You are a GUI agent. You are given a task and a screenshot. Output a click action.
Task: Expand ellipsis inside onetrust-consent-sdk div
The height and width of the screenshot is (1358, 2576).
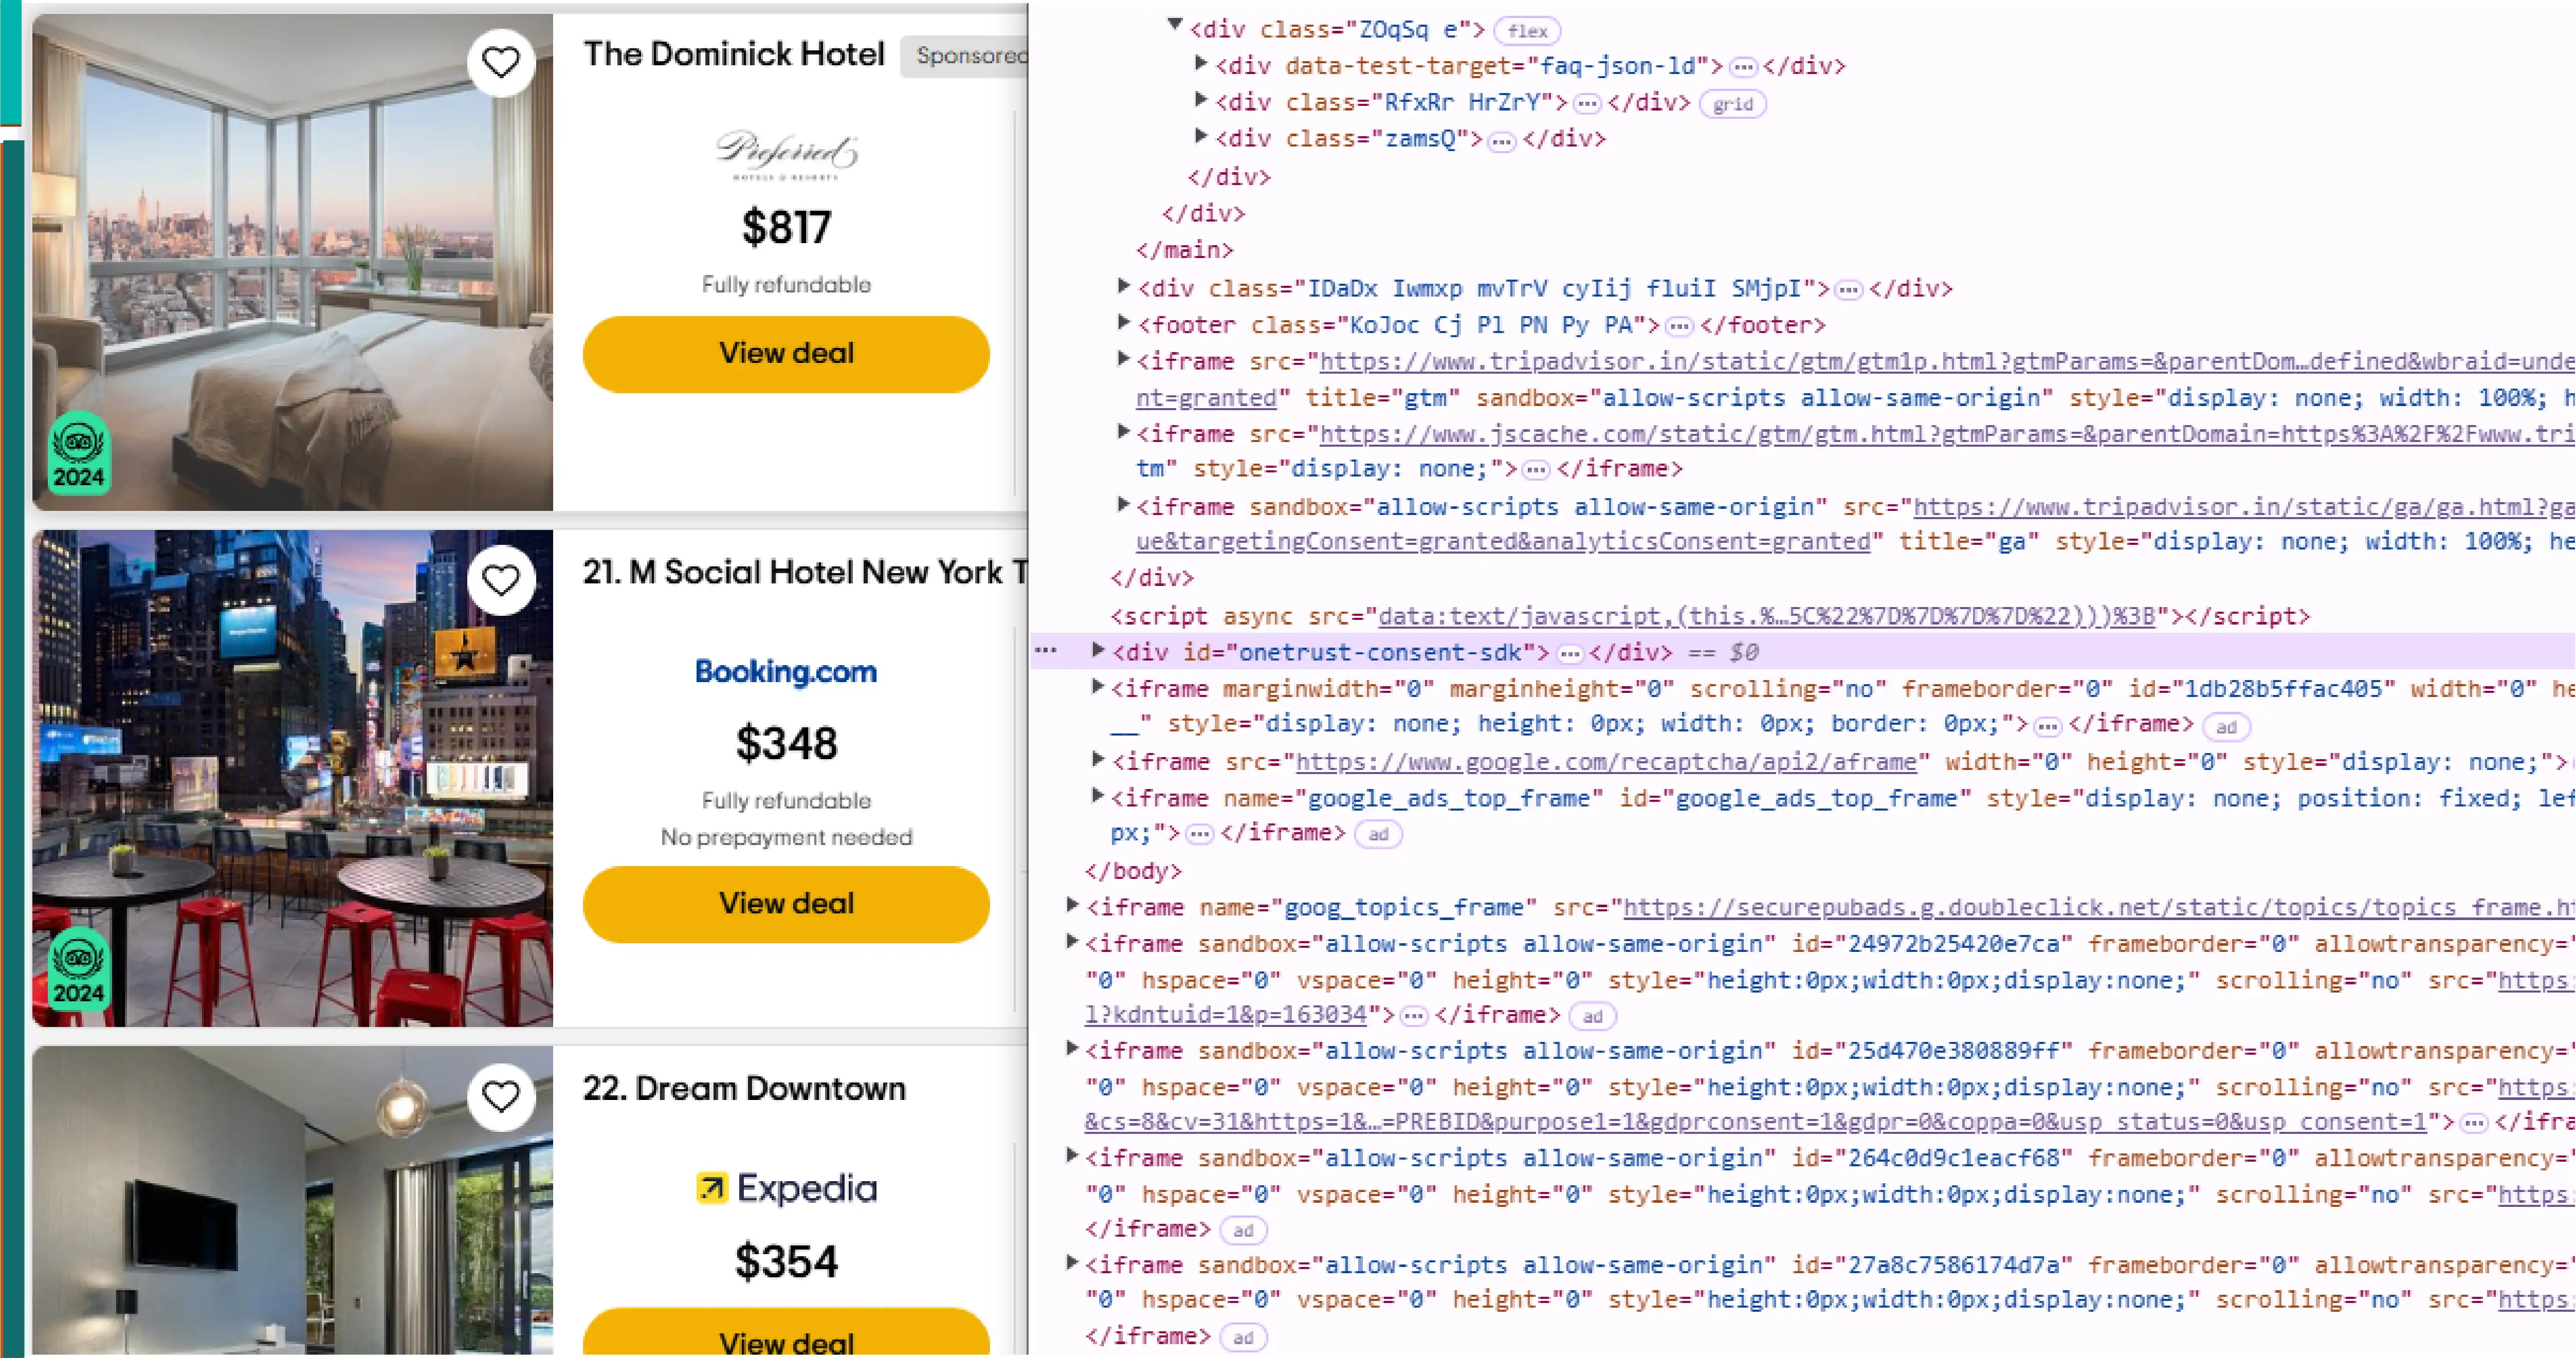(x=1570, y=654)
